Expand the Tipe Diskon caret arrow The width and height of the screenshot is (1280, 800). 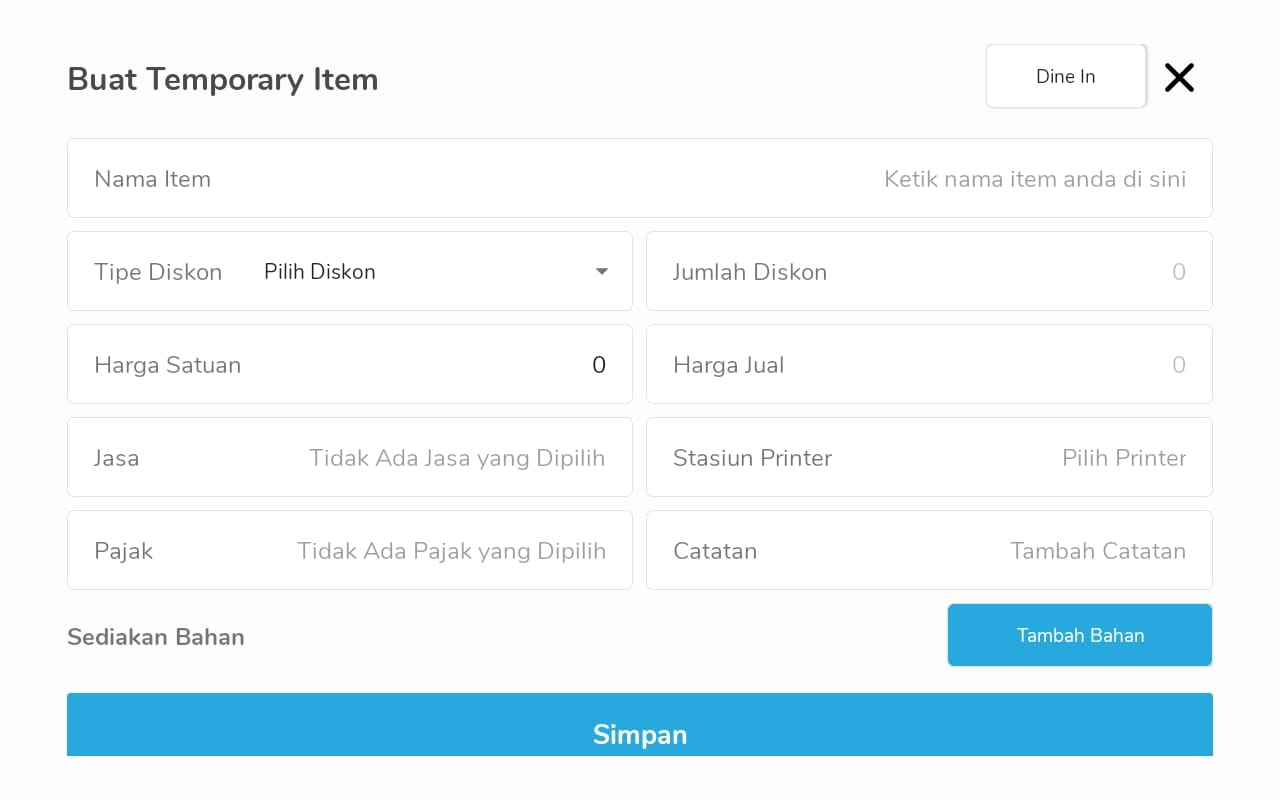(601, 271)
